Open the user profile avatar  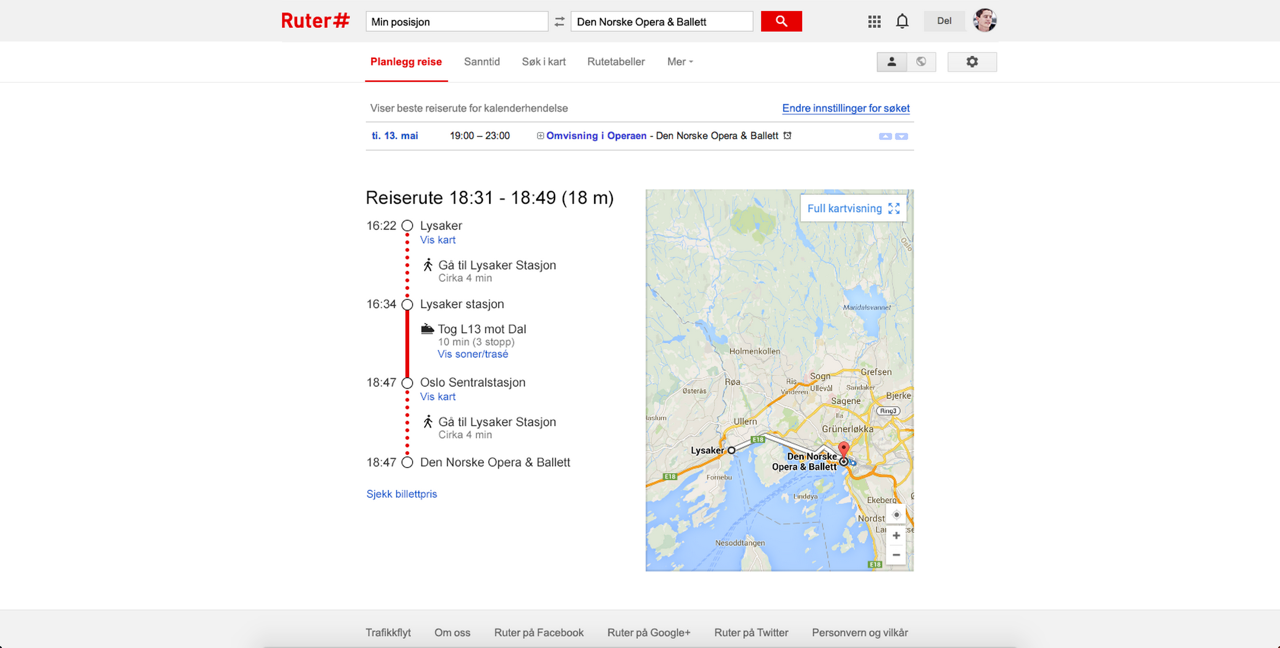coord(985,20)
